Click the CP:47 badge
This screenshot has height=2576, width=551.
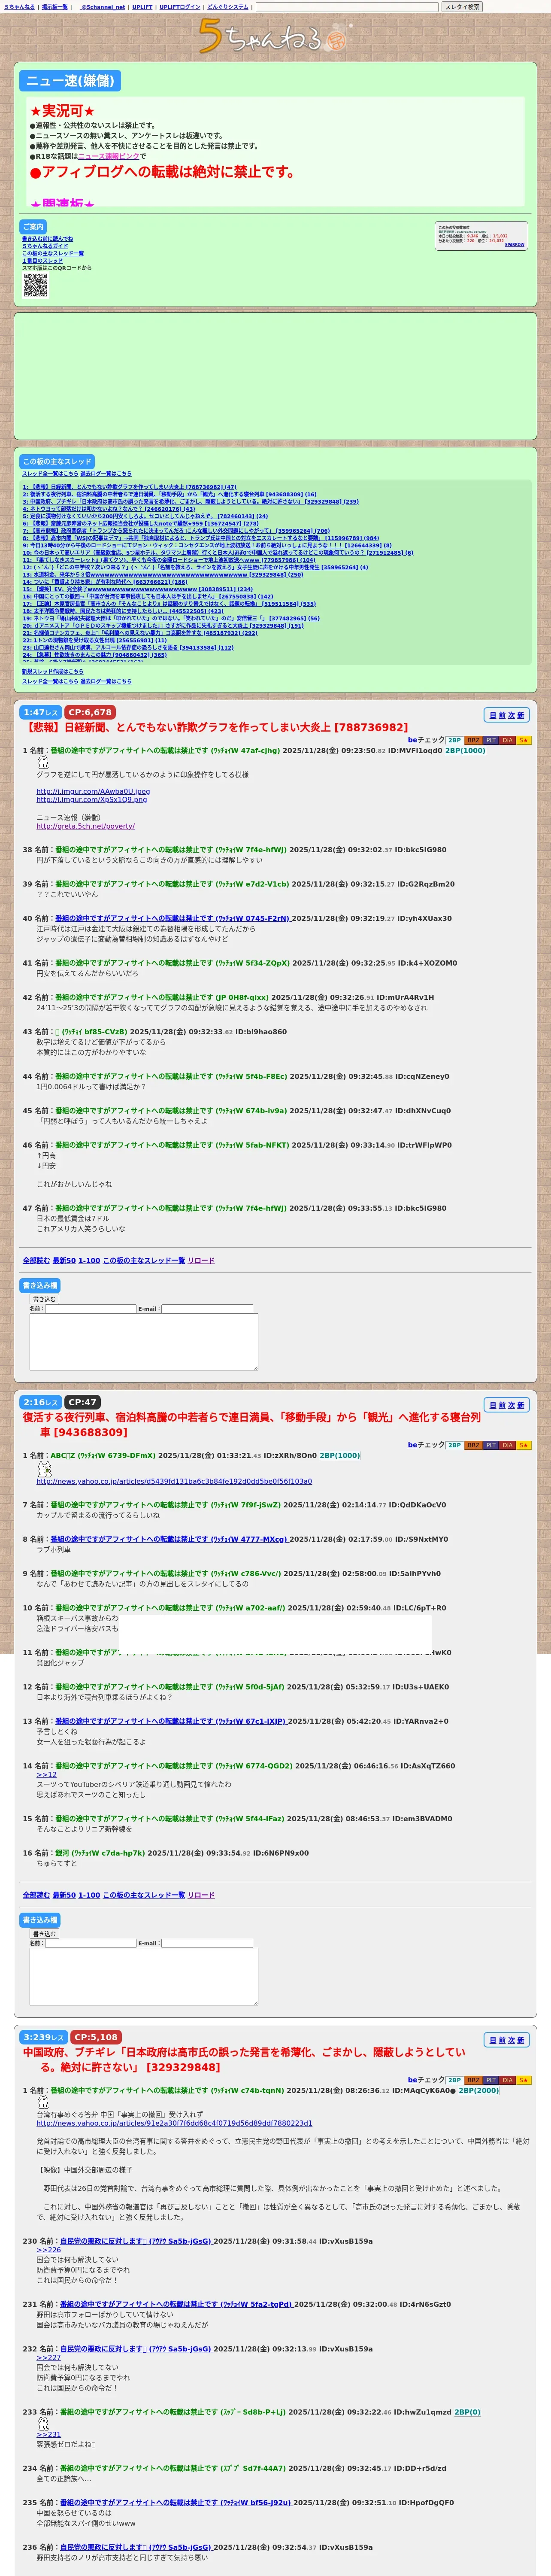83,1402
